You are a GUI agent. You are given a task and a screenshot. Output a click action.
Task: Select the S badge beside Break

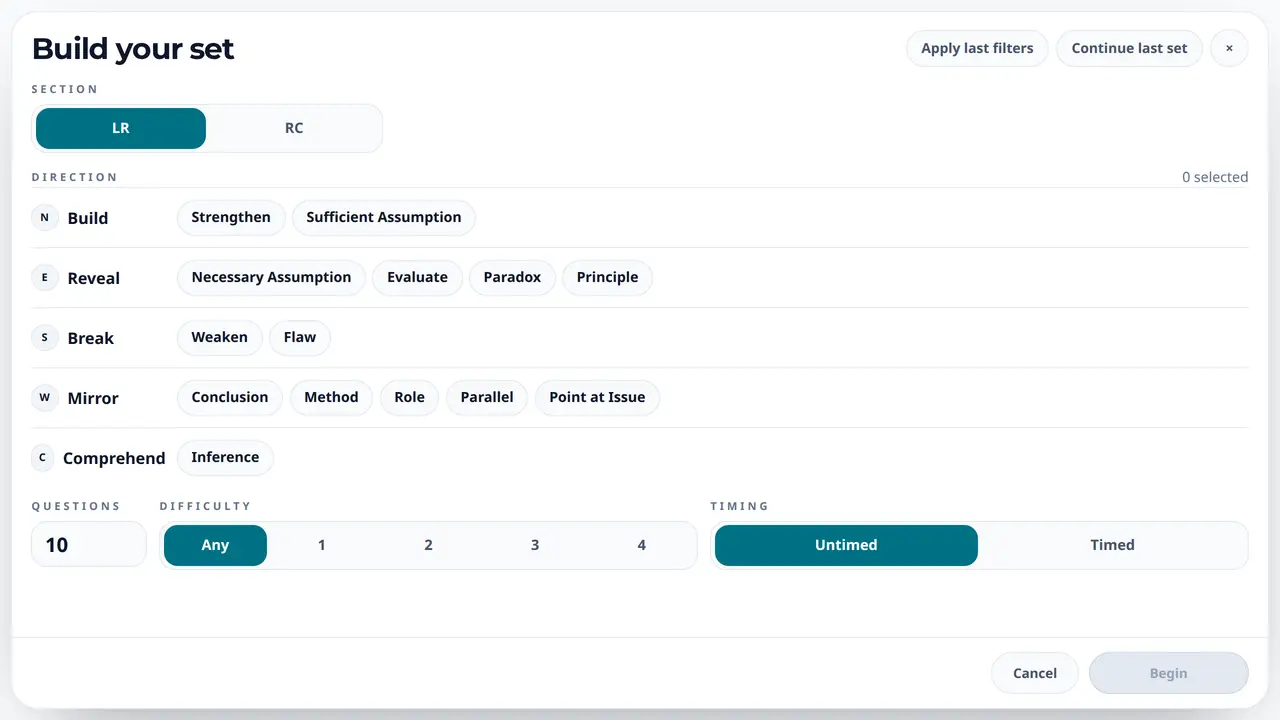(x=44, y=337)
